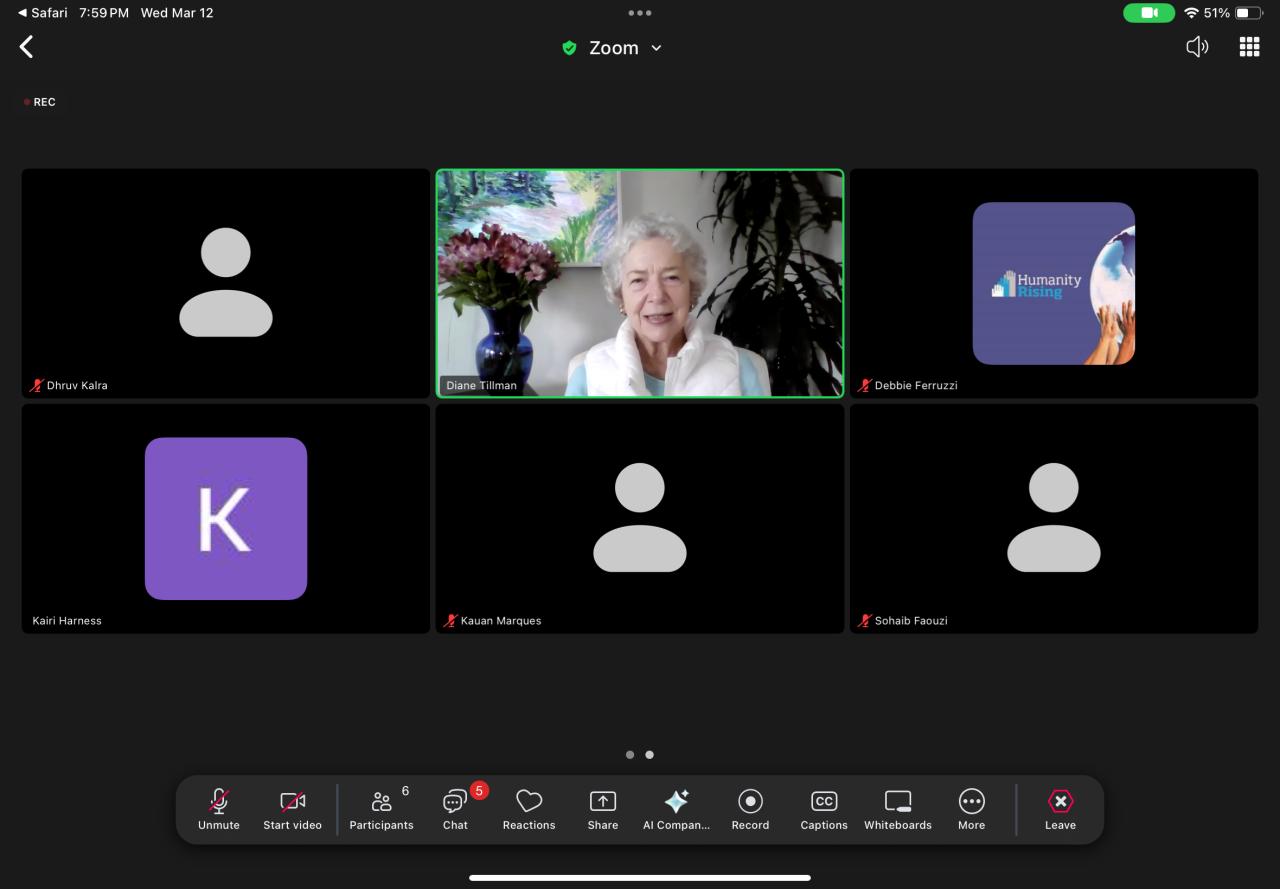
Task: Start recording with the Record button
Action: (x=750, y=808)
